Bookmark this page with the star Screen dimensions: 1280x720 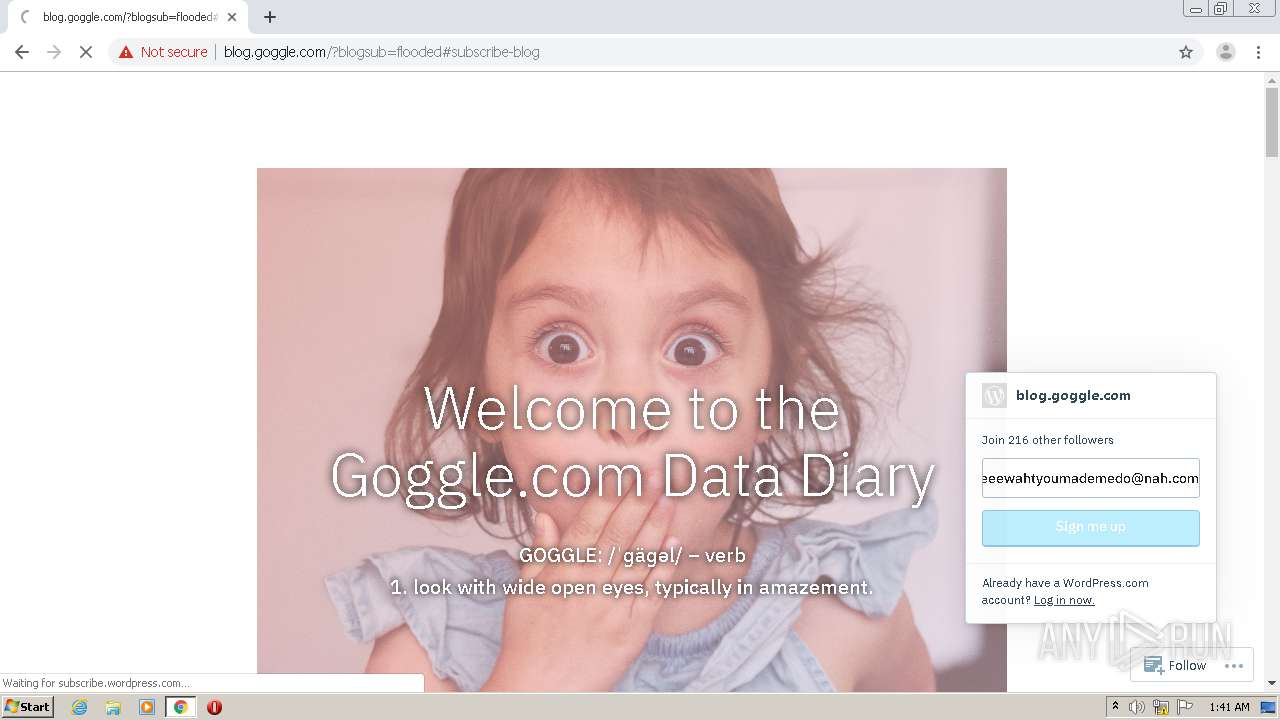[x=1186, y=52]
